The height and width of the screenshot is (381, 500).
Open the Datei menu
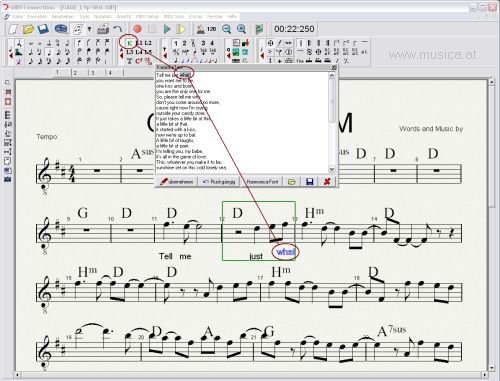pos(17,16)
